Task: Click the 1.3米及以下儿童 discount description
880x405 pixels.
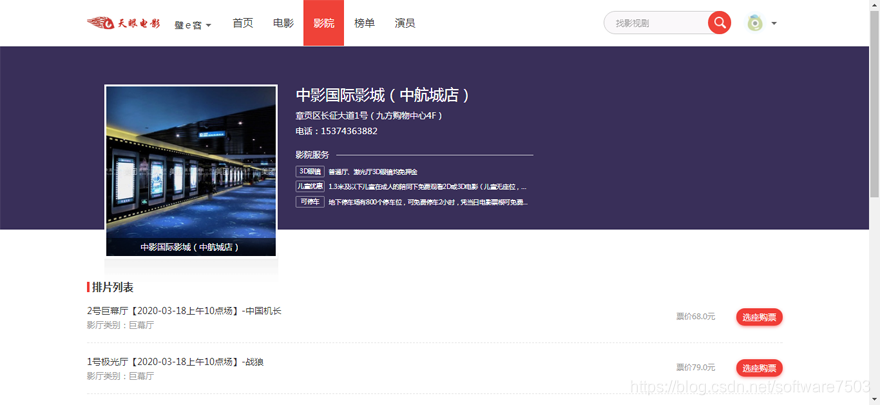Action: coord(427,187)
